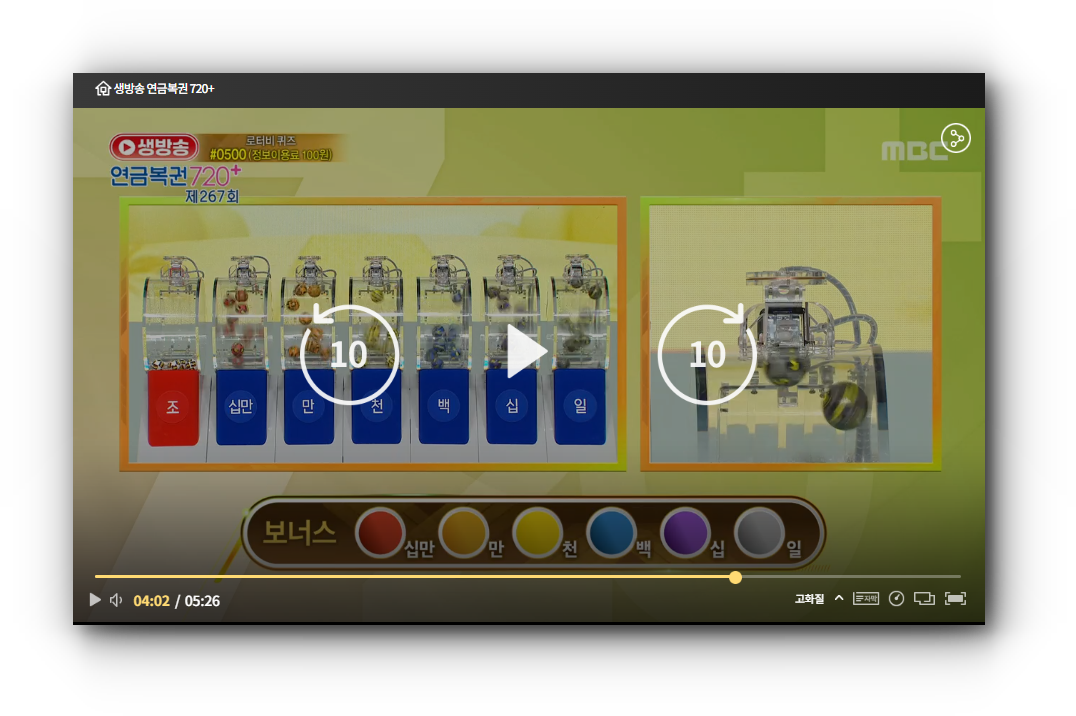Start playback with the center play button
The width and height of the screenshot is (1076, 716).
526,351
